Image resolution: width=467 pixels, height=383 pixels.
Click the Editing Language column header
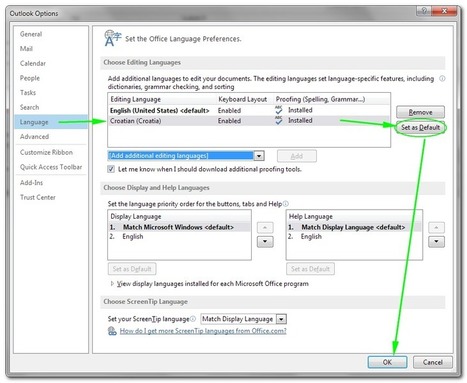click(135, 99)
